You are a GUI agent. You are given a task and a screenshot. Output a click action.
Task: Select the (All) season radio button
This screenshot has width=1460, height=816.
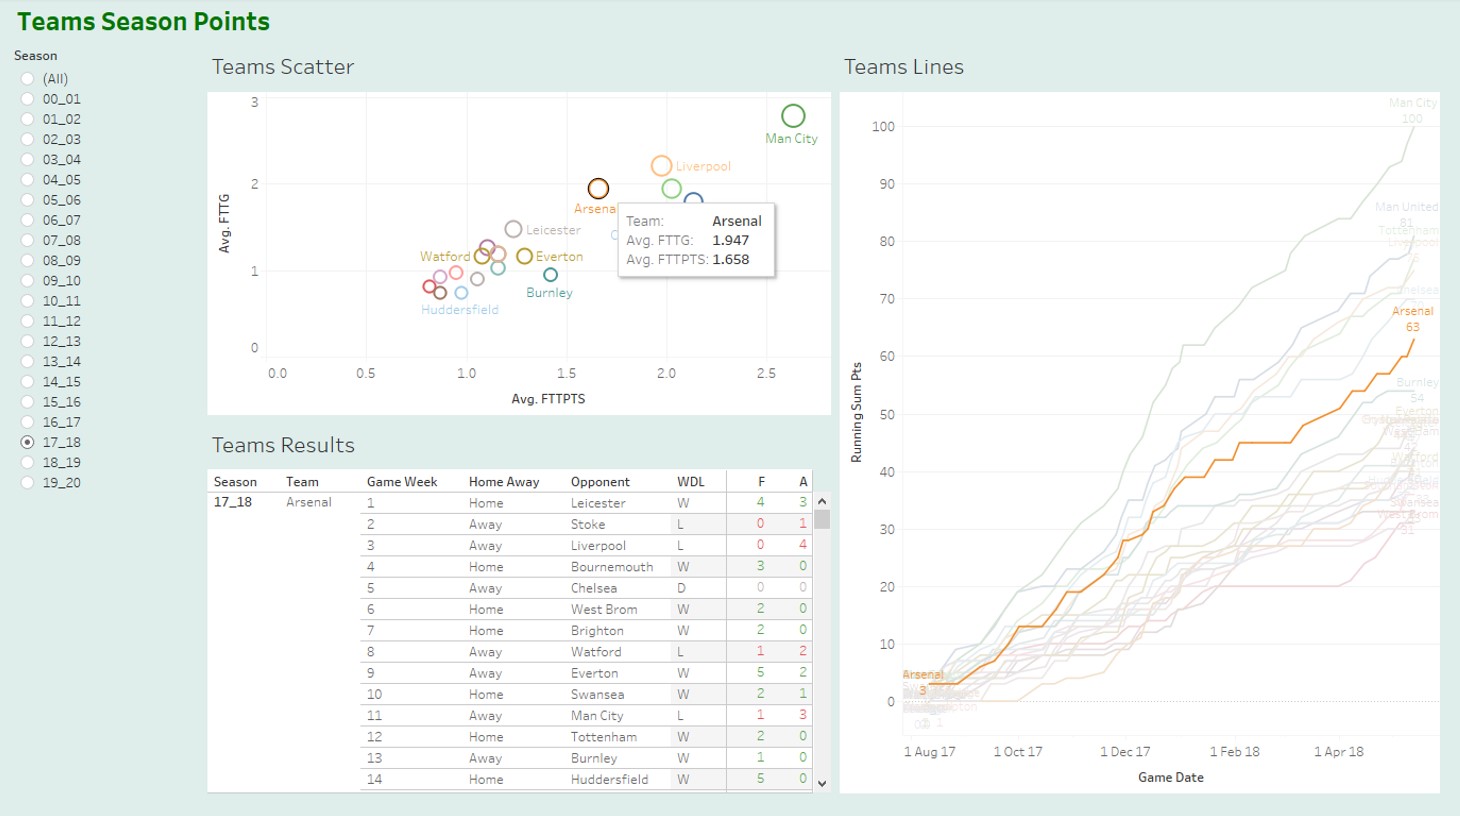tap(28, 79)
